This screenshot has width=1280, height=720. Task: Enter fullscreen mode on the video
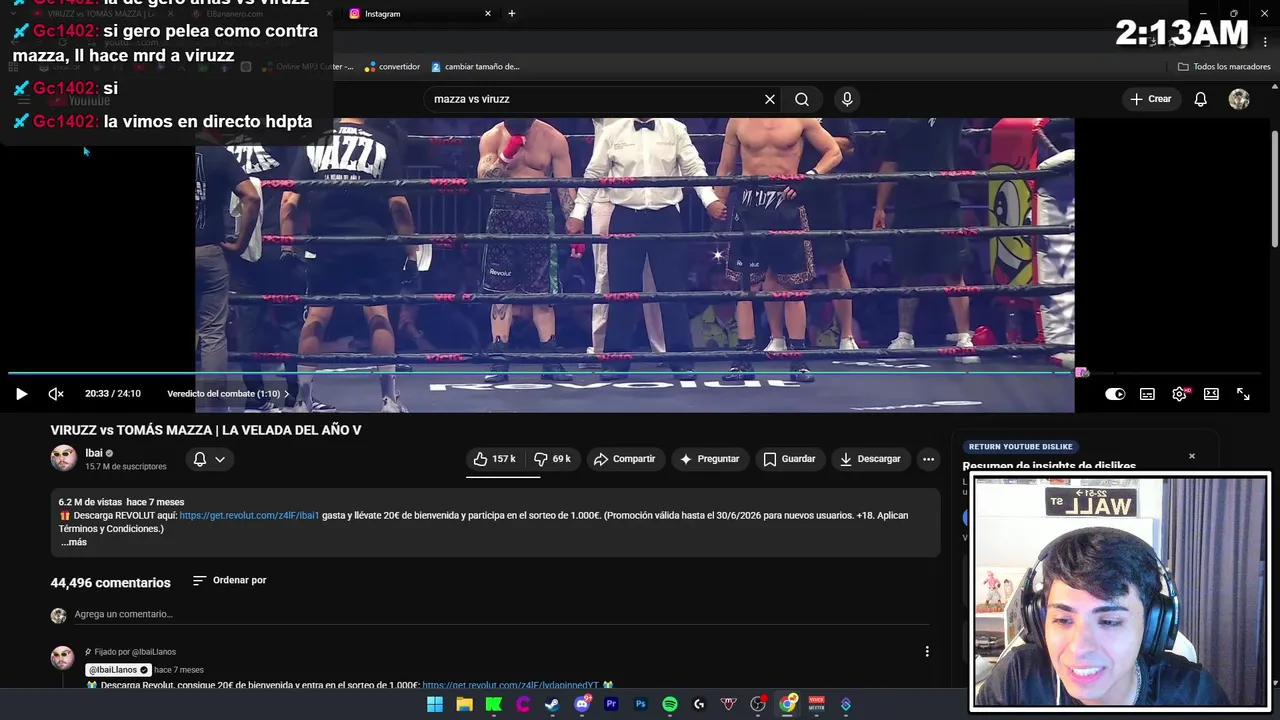click(1243, 394)
